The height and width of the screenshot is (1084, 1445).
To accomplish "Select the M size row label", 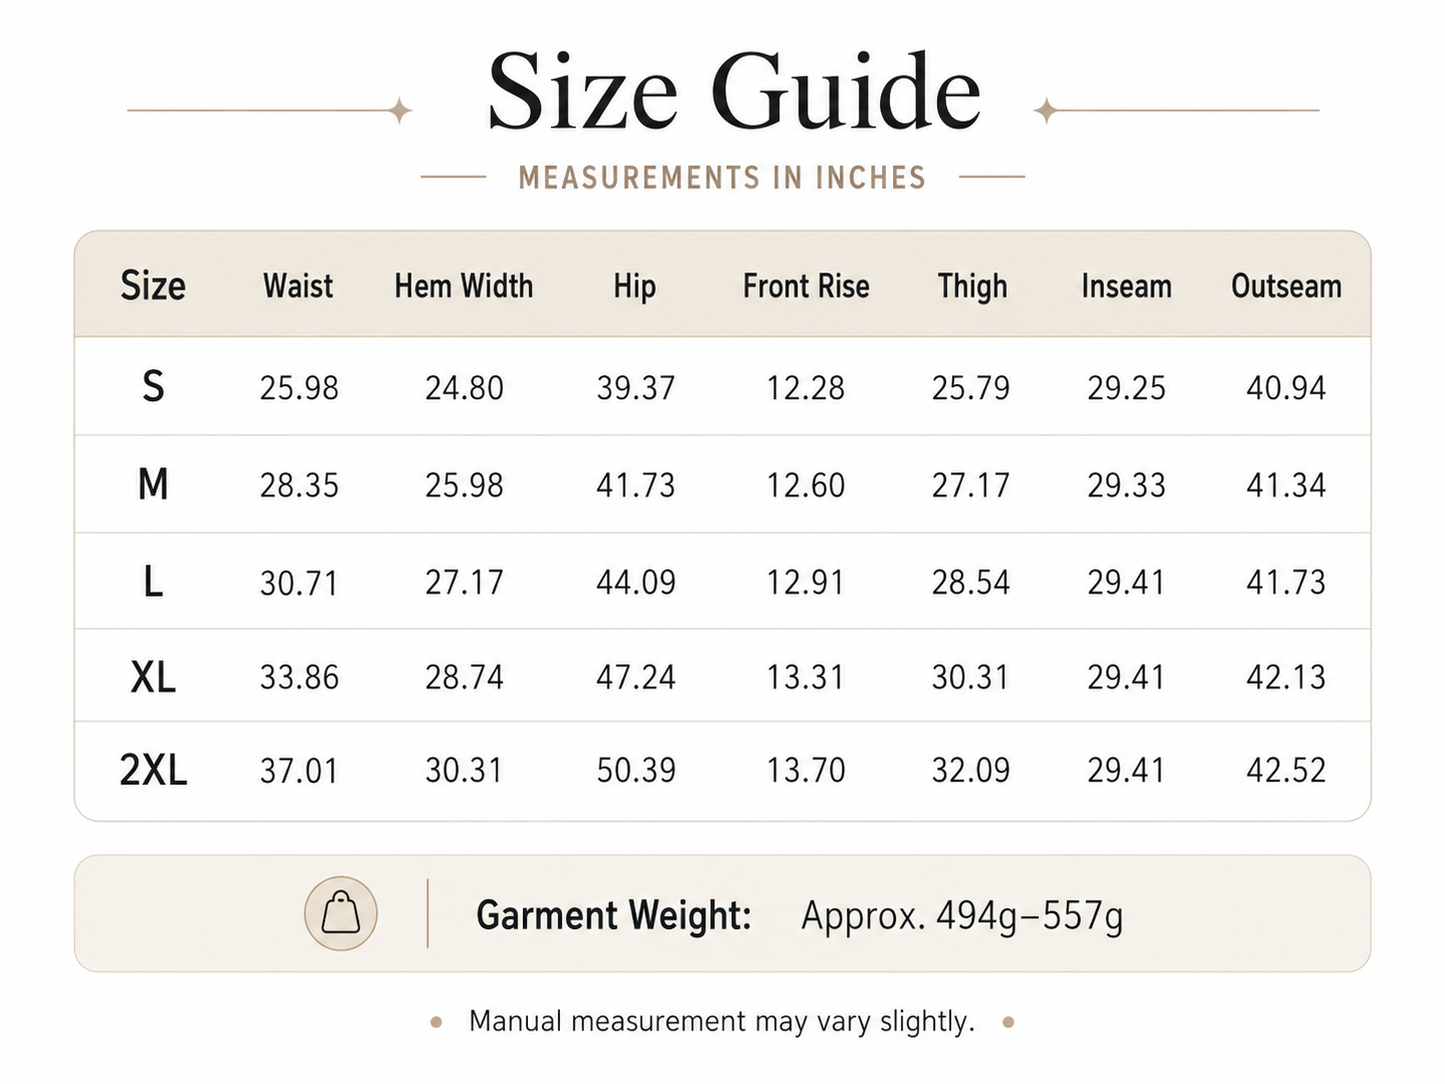I will point(153,484).
